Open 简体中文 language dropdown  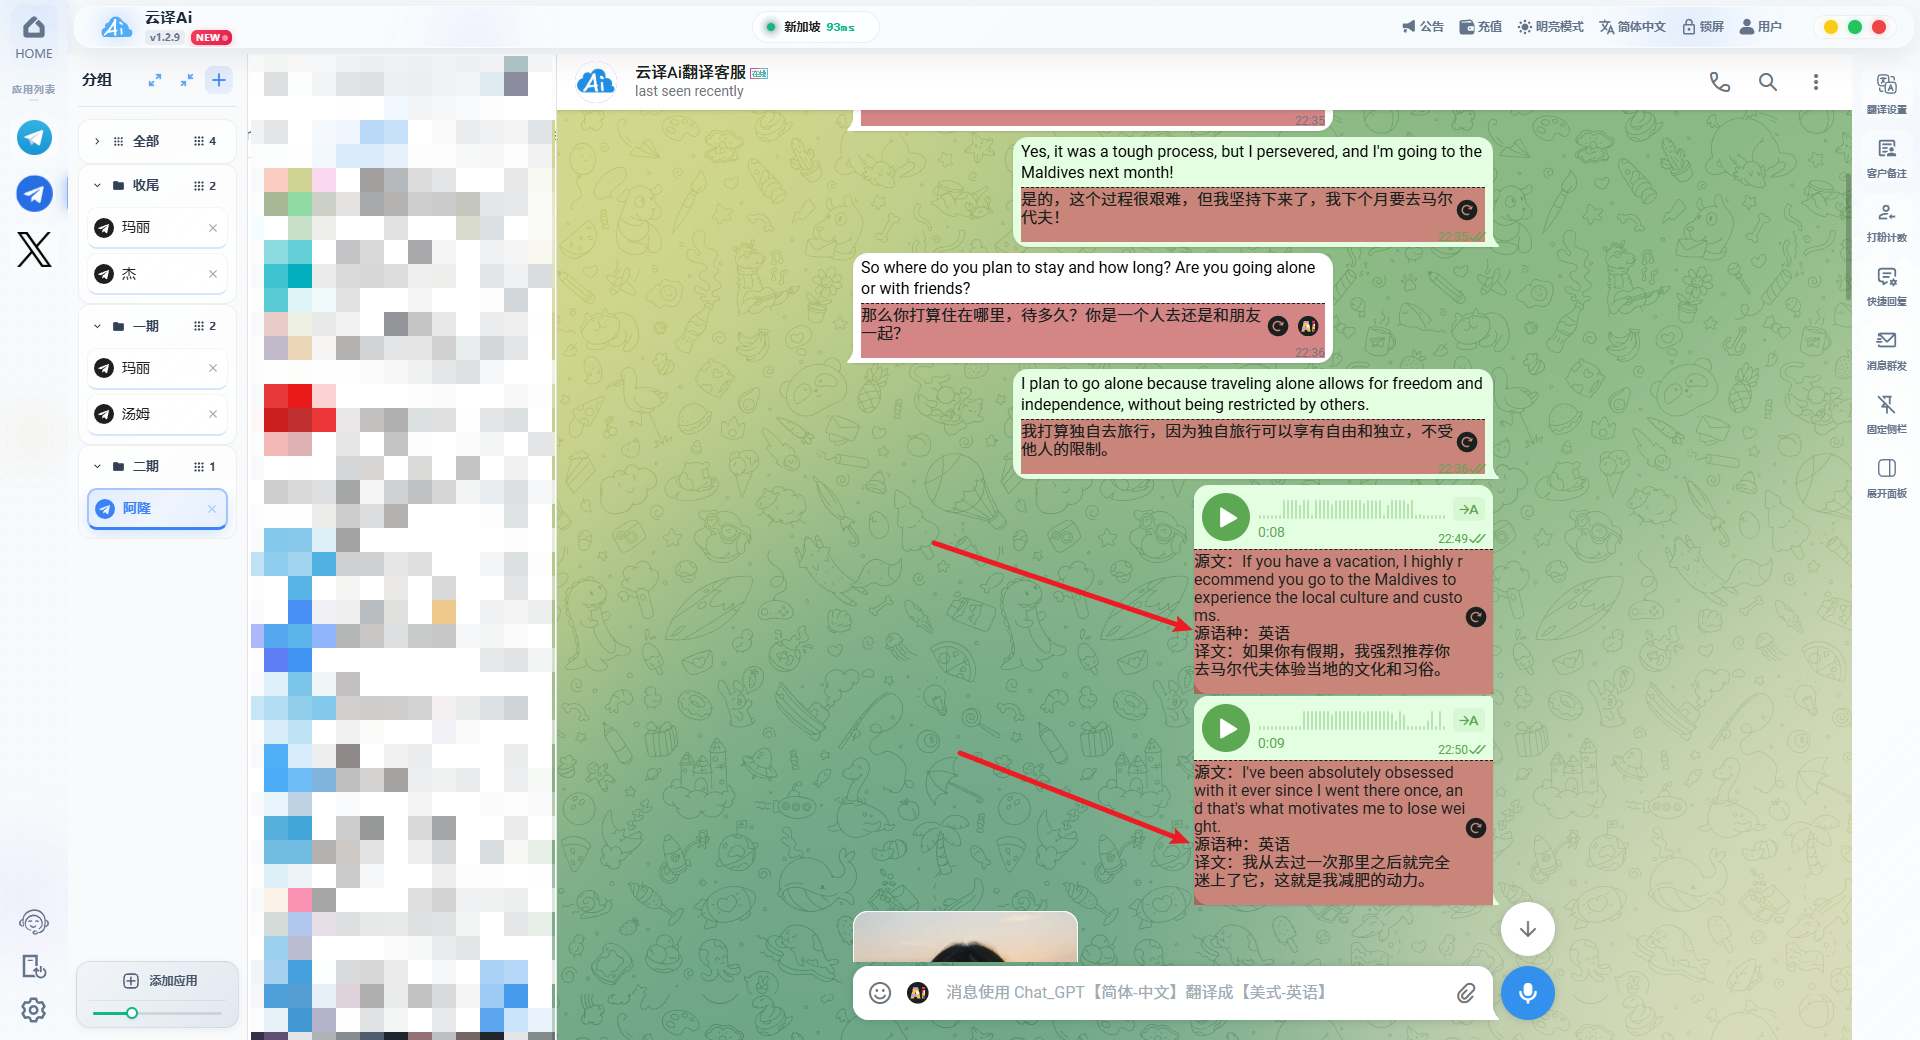(1632, 27)
